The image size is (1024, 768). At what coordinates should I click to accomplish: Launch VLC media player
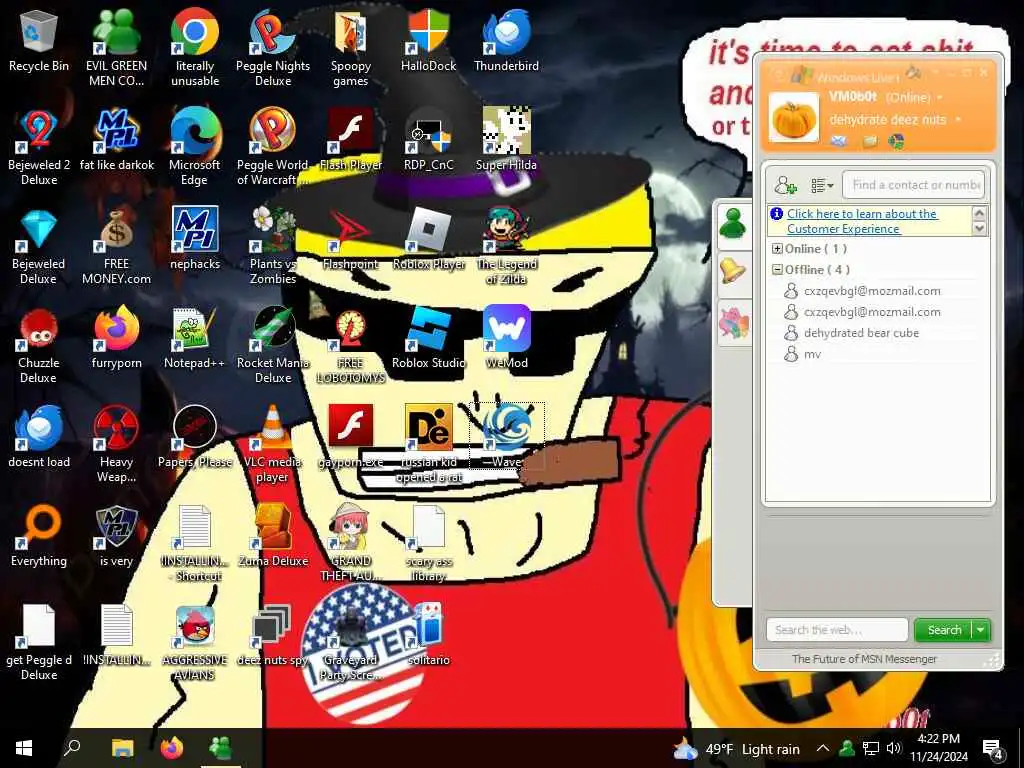pos(273,445)
